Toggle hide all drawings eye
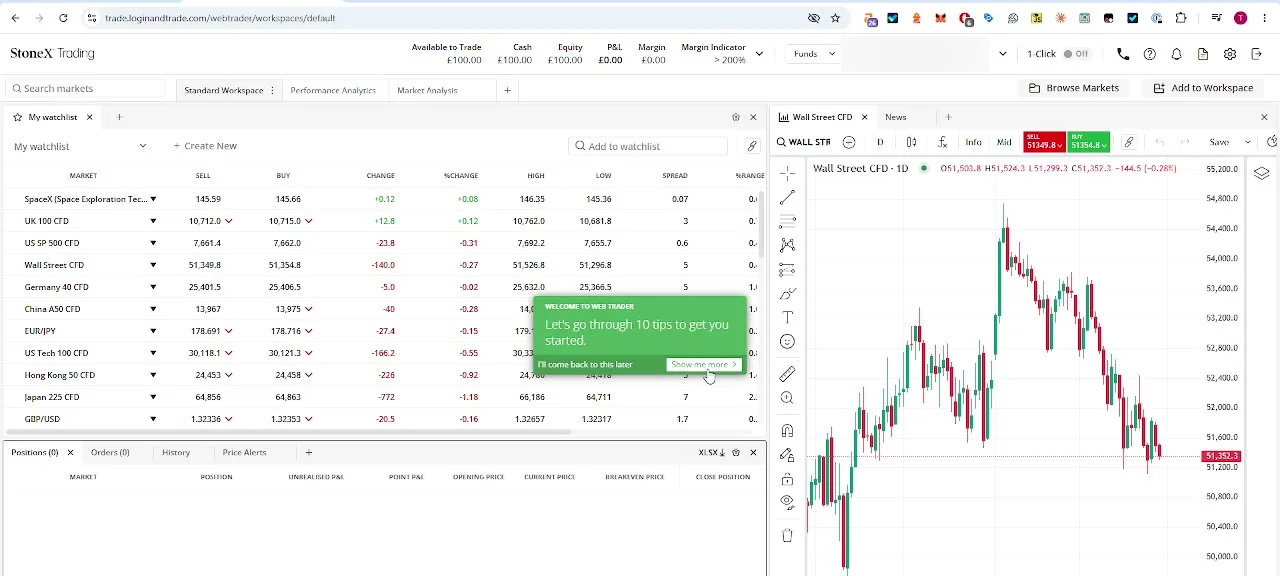 787,503
